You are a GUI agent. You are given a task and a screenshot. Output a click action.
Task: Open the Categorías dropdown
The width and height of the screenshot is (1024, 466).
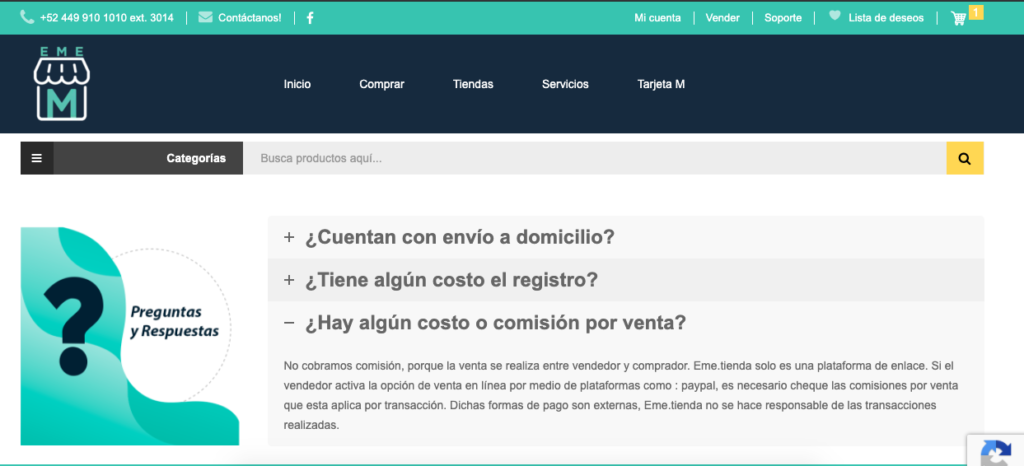click(195, 158)
